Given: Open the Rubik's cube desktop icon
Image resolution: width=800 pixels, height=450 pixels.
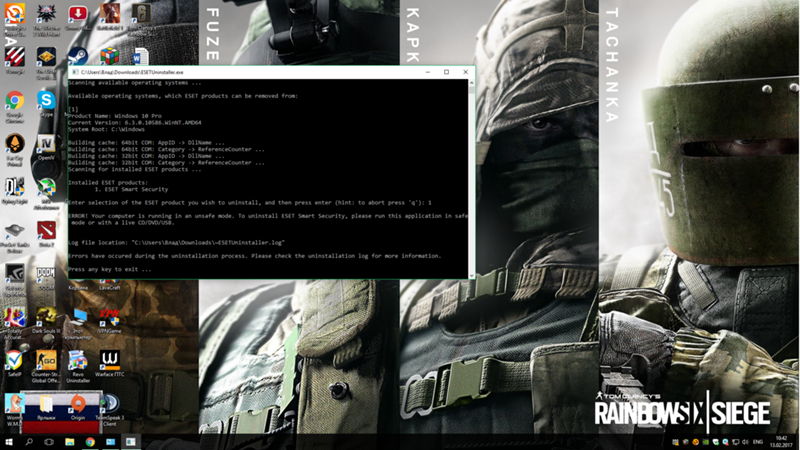Looking at the screenshot, I should [x=109, y=56].
